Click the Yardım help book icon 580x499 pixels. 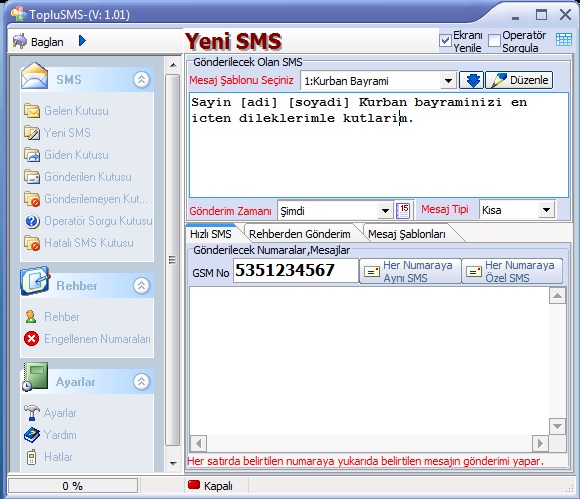click(x=32, y=435)
